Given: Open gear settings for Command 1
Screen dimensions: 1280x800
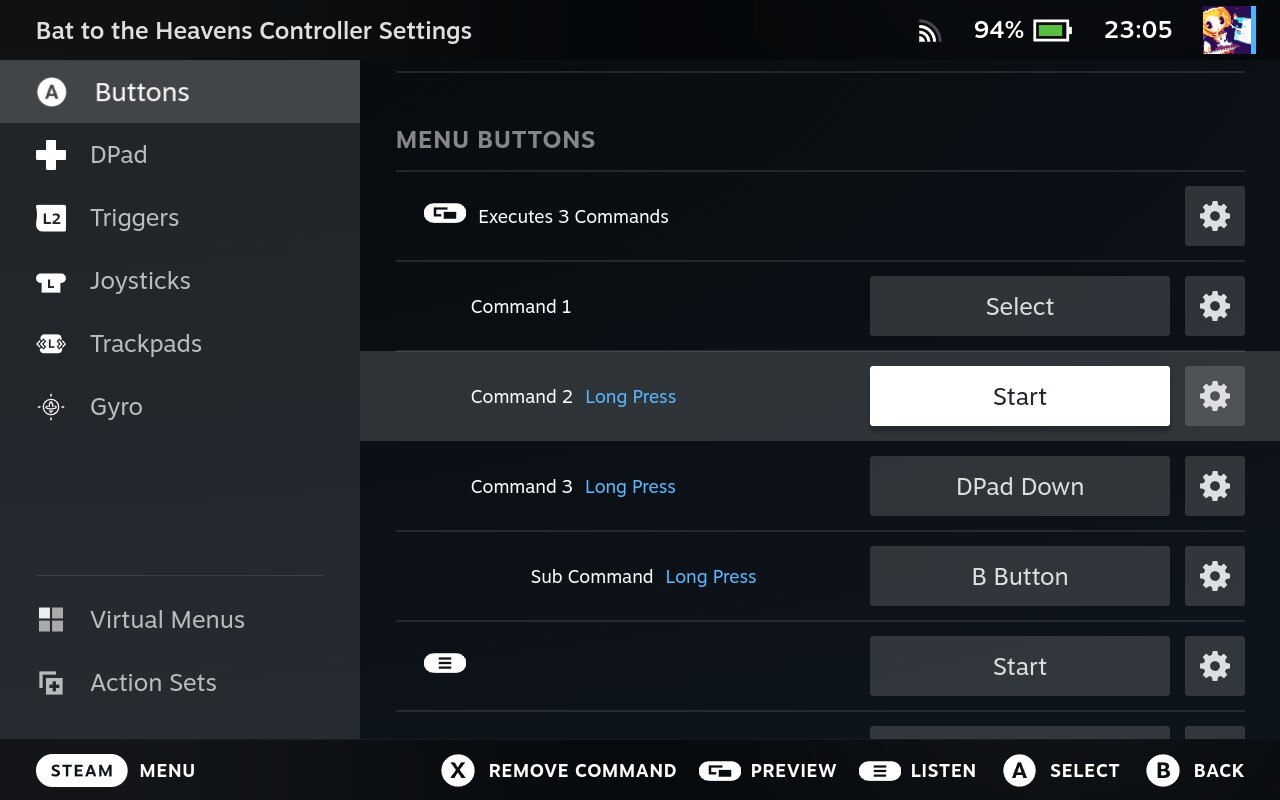Looking at the screenshot, I should [1214, 306].
